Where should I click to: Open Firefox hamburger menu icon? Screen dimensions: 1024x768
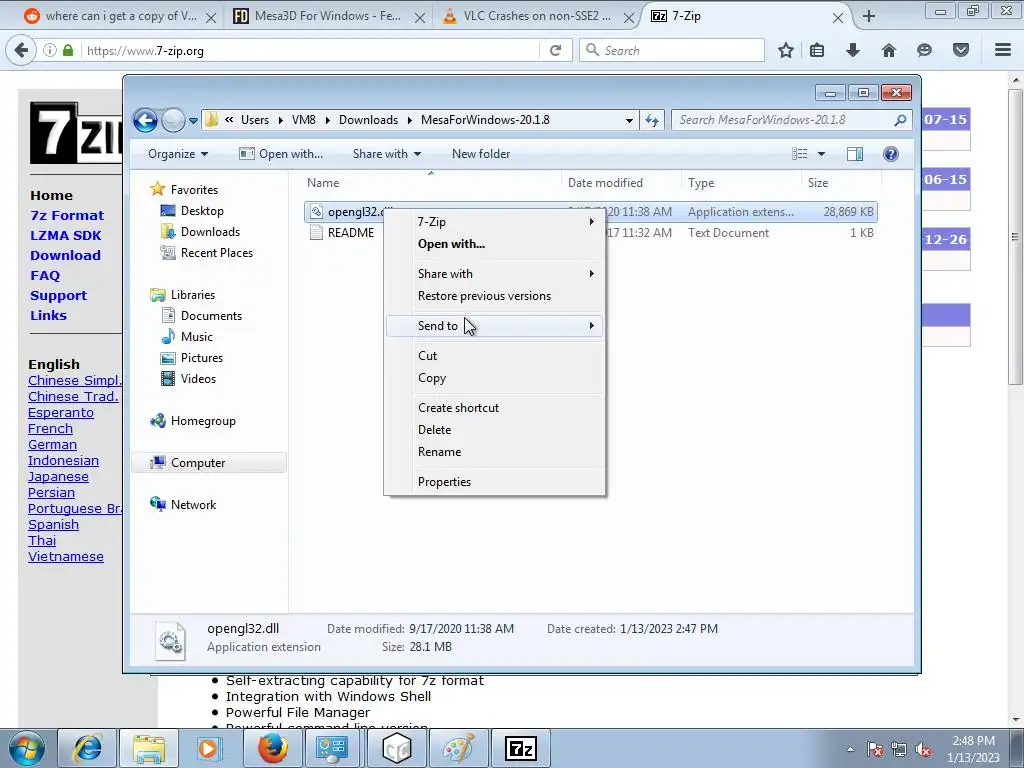click(1003, 50)
